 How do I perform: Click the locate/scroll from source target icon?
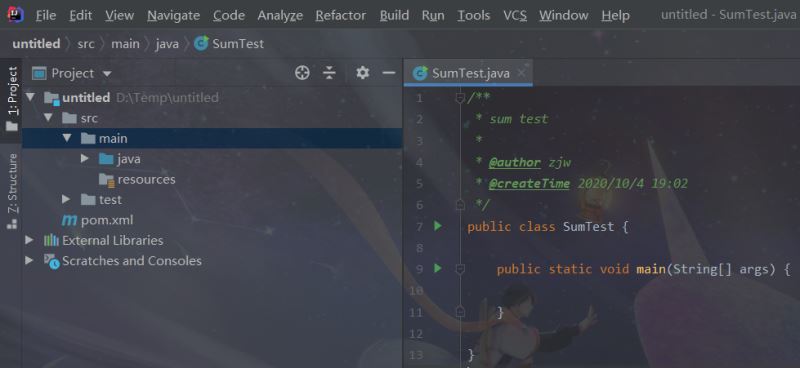tap(302, 73)
